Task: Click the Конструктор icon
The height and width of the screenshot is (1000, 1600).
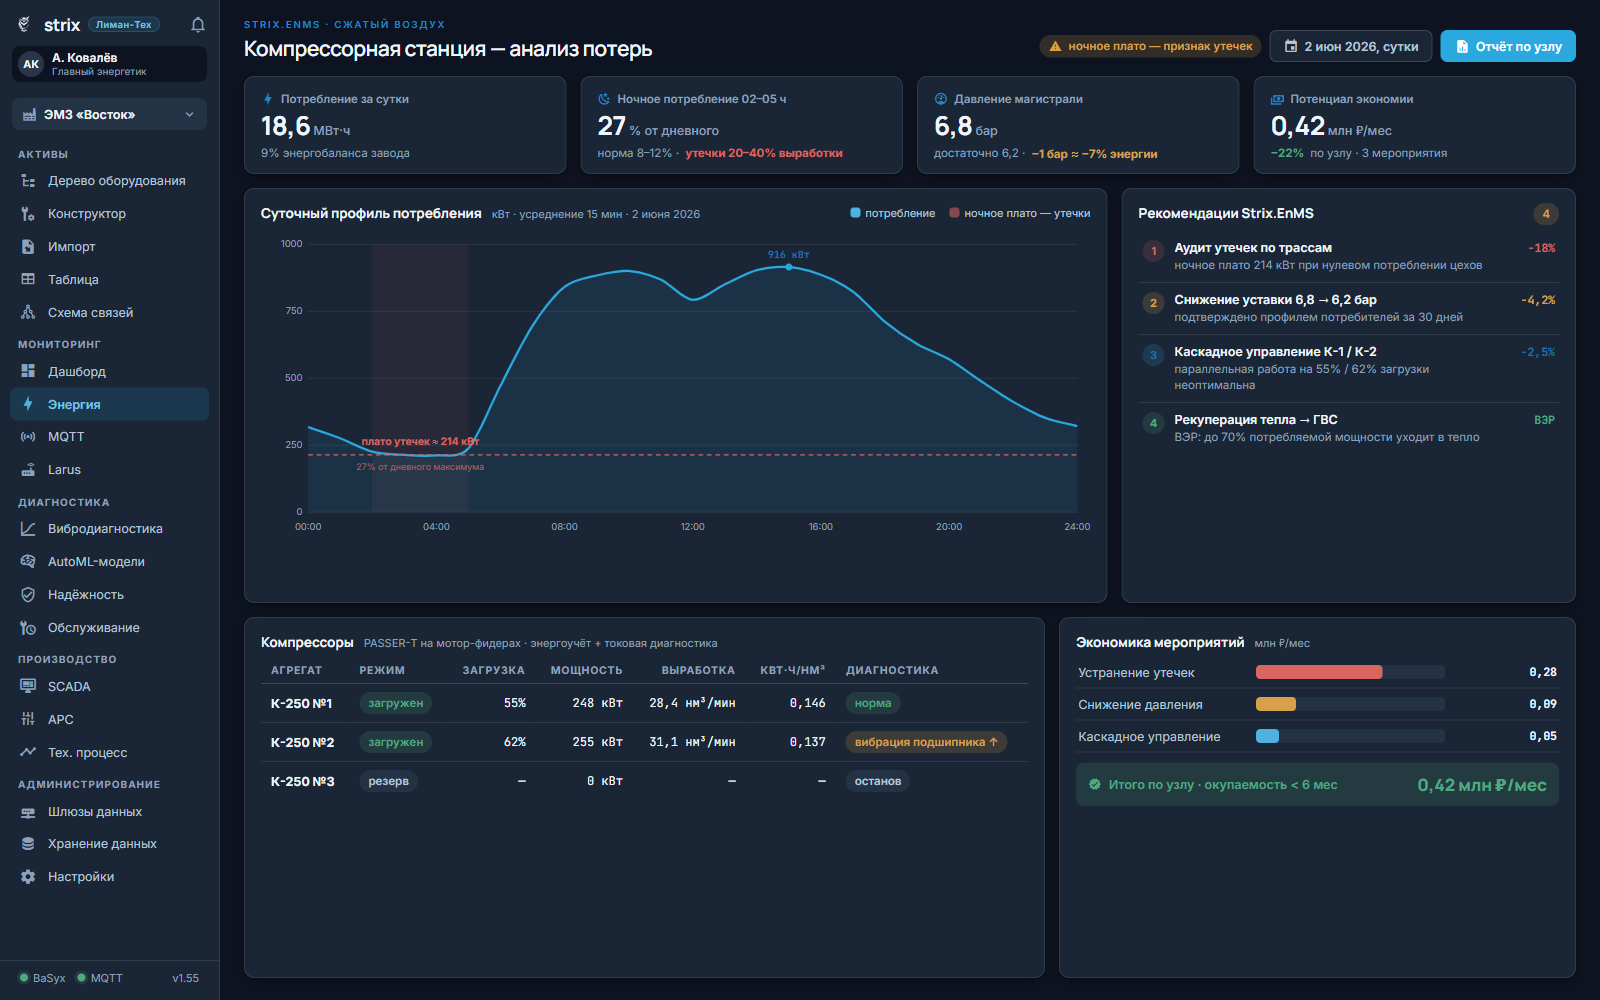Action: (28, 214)
